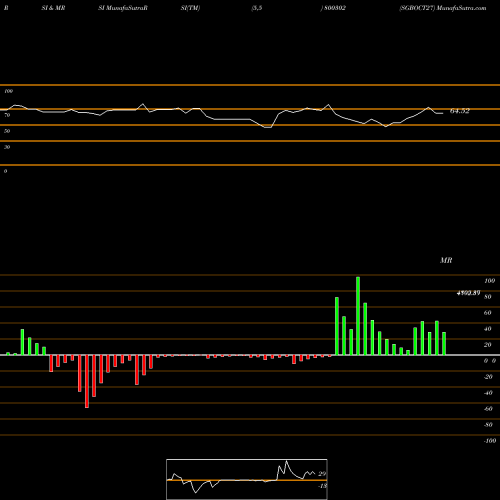Click the "-18" value in the mini chart

tap(322, 486)
